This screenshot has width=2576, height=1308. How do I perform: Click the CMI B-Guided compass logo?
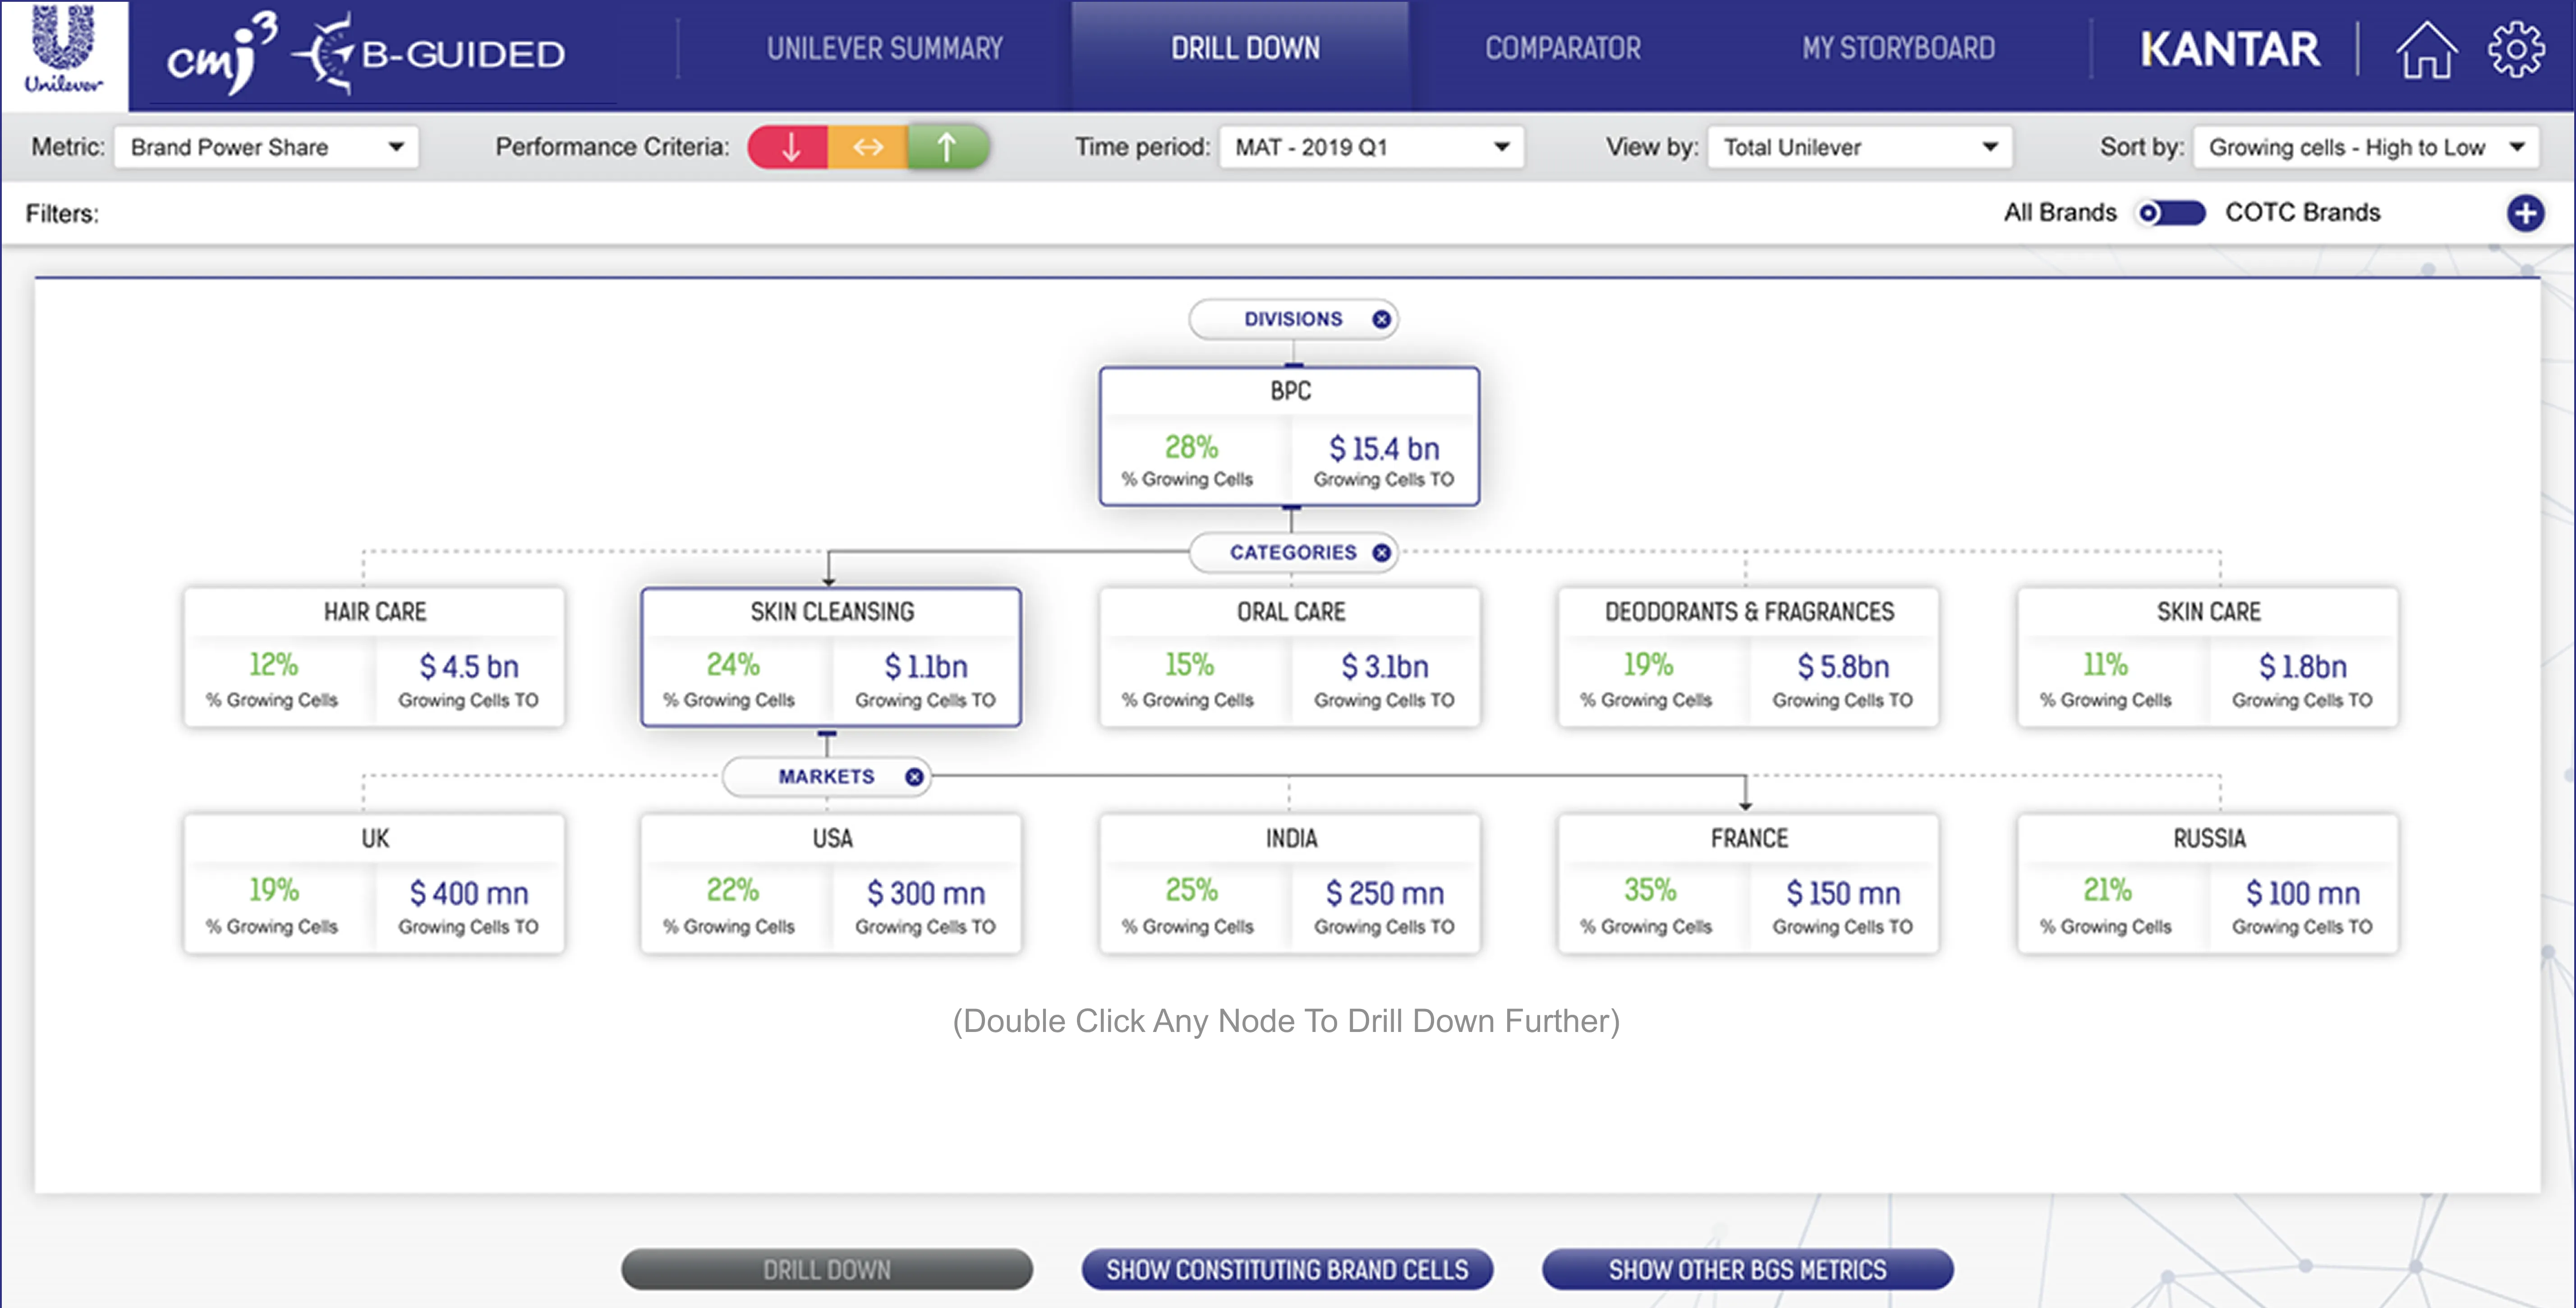pos(366,54)
